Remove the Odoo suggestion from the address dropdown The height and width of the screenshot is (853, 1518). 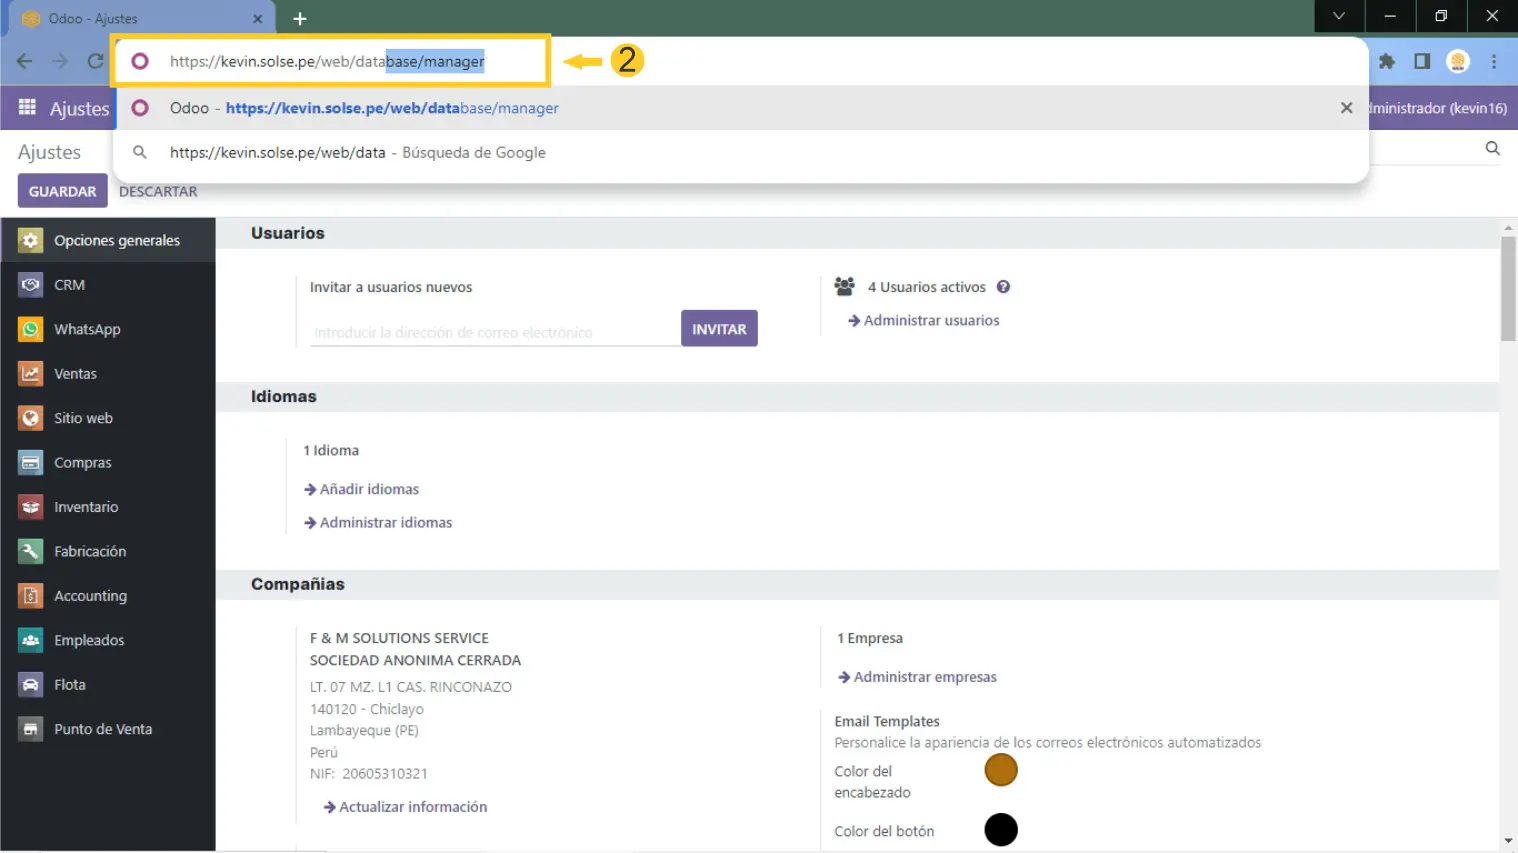pyautogui.click(x=1346, y=108)
